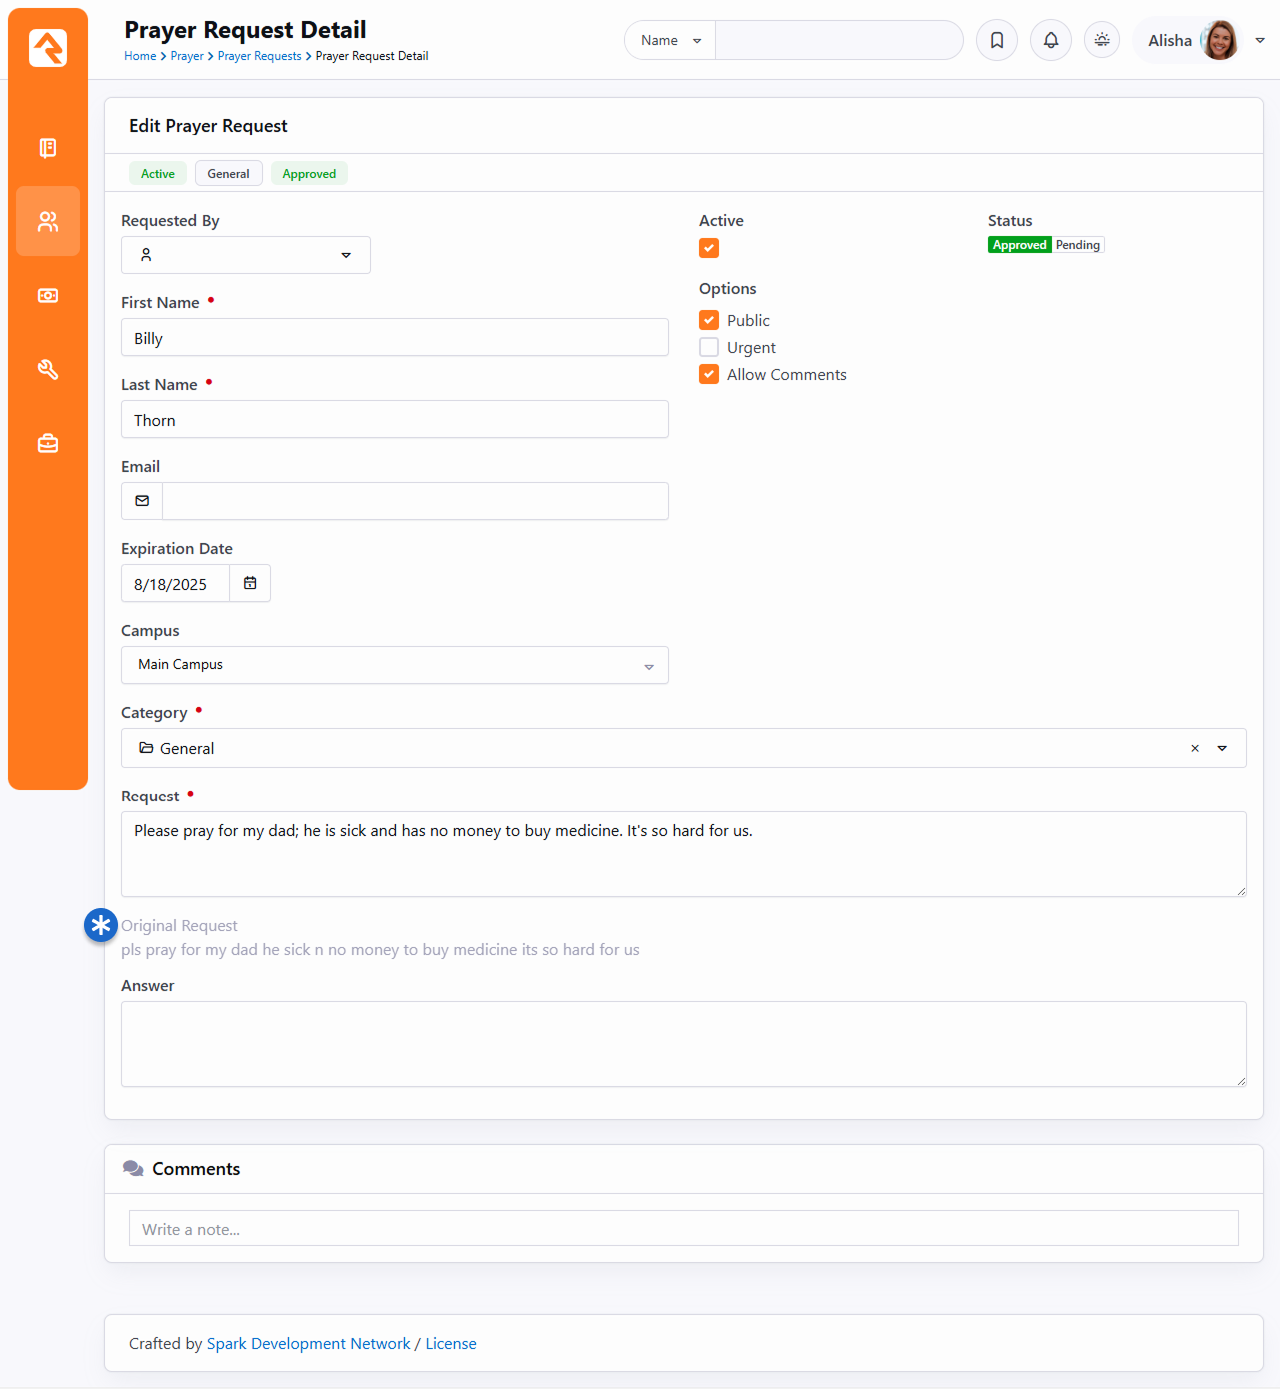This screenshot has width=1280, height=1389.
Task: Toggle the Public option checkbox
Action: [709, 320]
